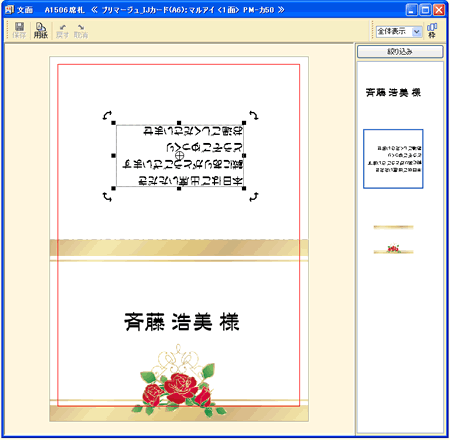Click the top-right rotate handle of text box
450x440 pixels.
[x=254, y=115]
